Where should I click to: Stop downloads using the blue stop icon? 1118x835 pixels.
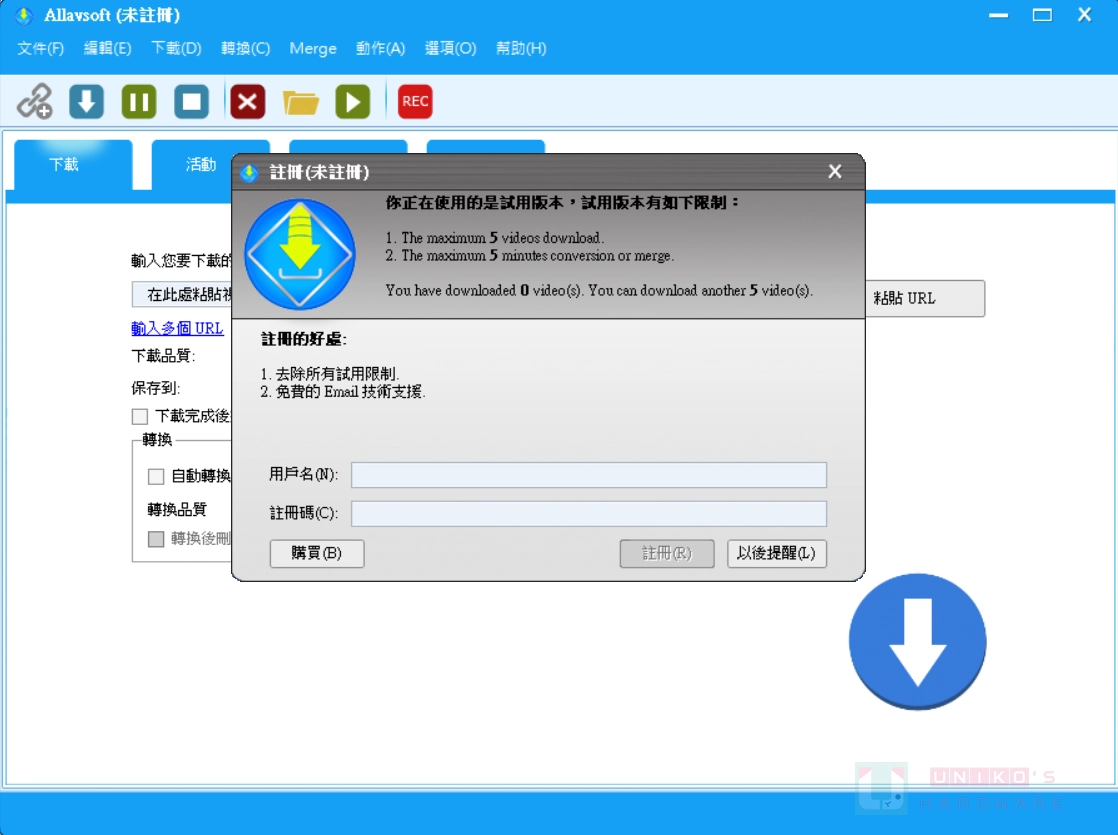191,101
